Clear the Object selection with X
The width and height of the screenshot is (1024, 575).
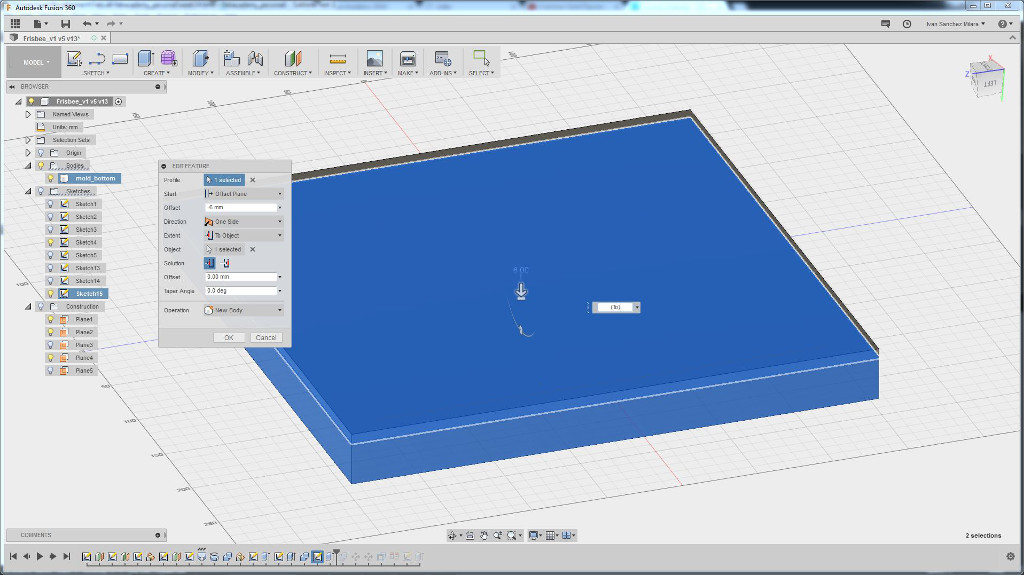pyautogui.click(x=253, y=250)
